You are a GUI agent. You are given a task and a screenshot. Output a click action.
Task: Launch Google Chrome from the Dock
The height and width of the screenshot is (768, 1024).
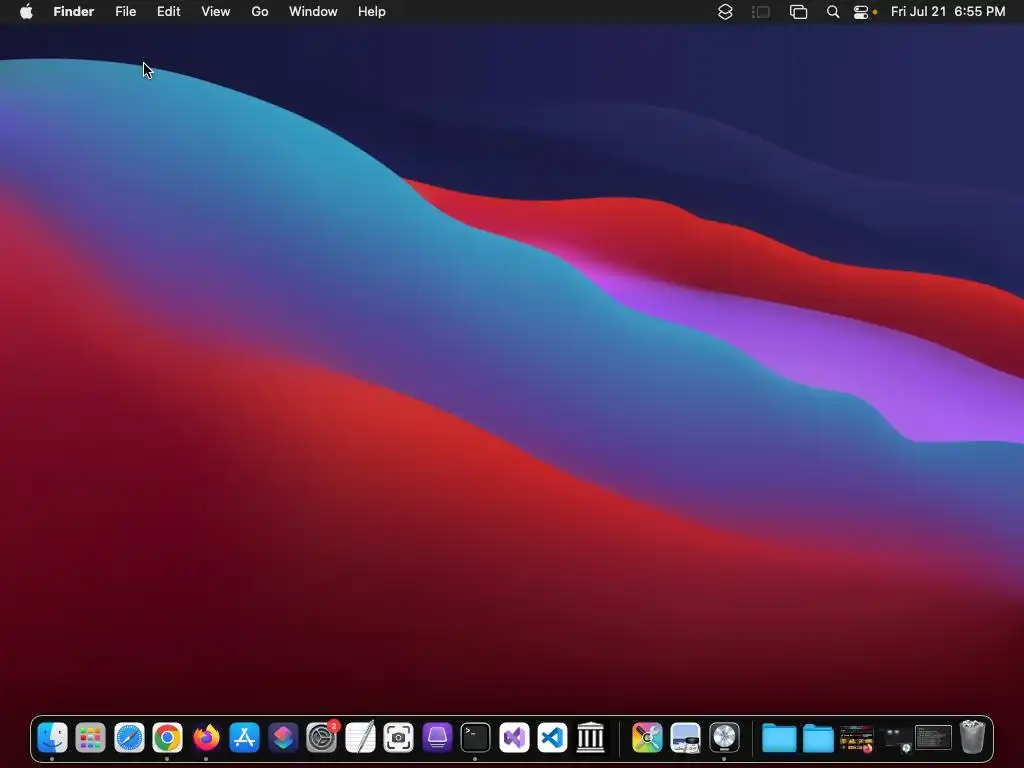tap(168, 738)
